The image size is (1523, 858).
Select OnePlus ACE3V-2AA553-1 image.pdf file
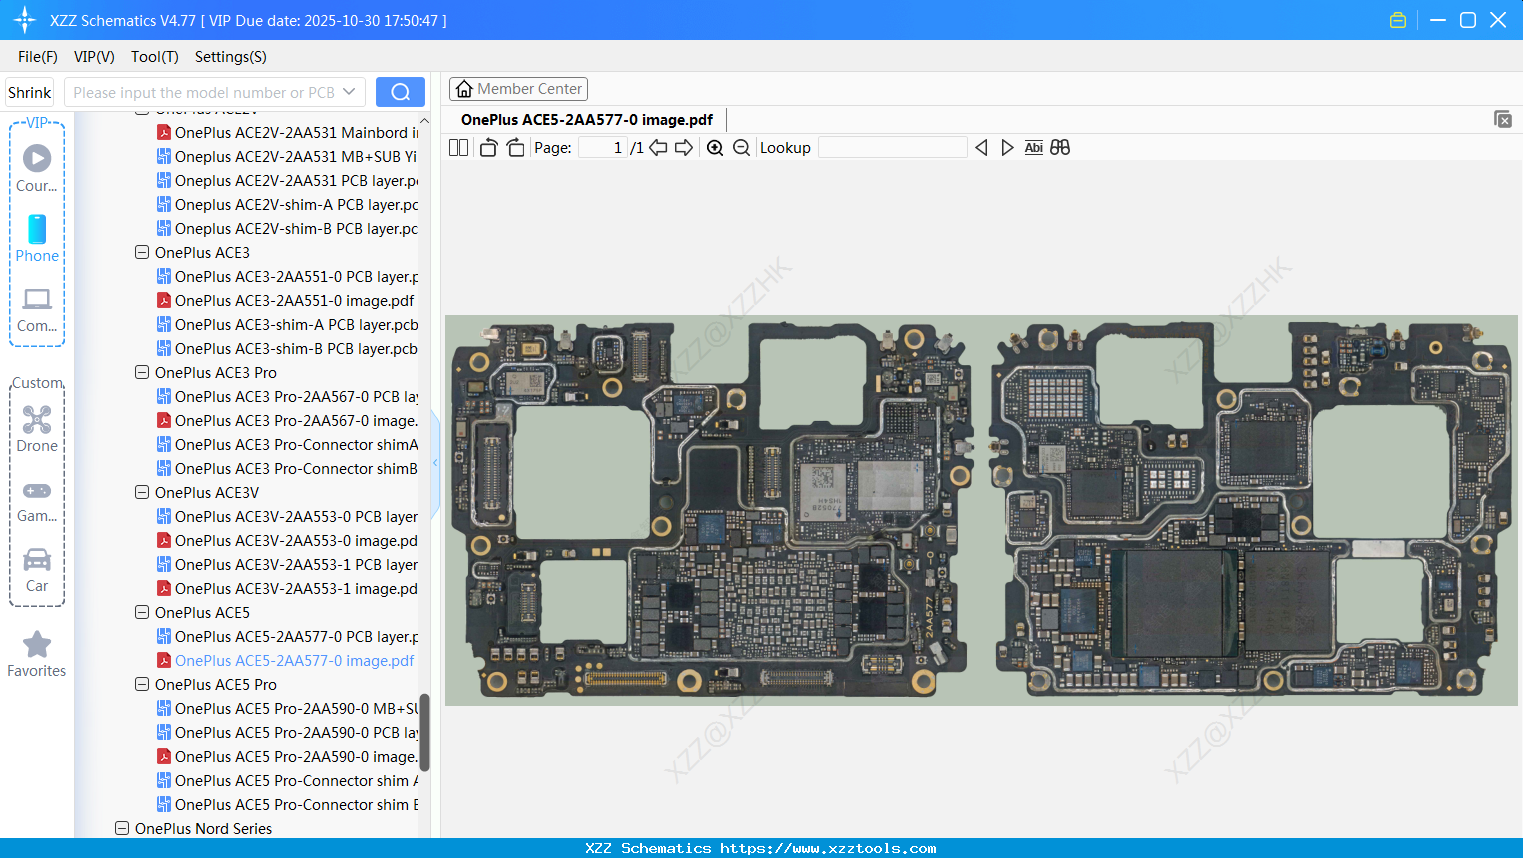(x=290, y=588)
